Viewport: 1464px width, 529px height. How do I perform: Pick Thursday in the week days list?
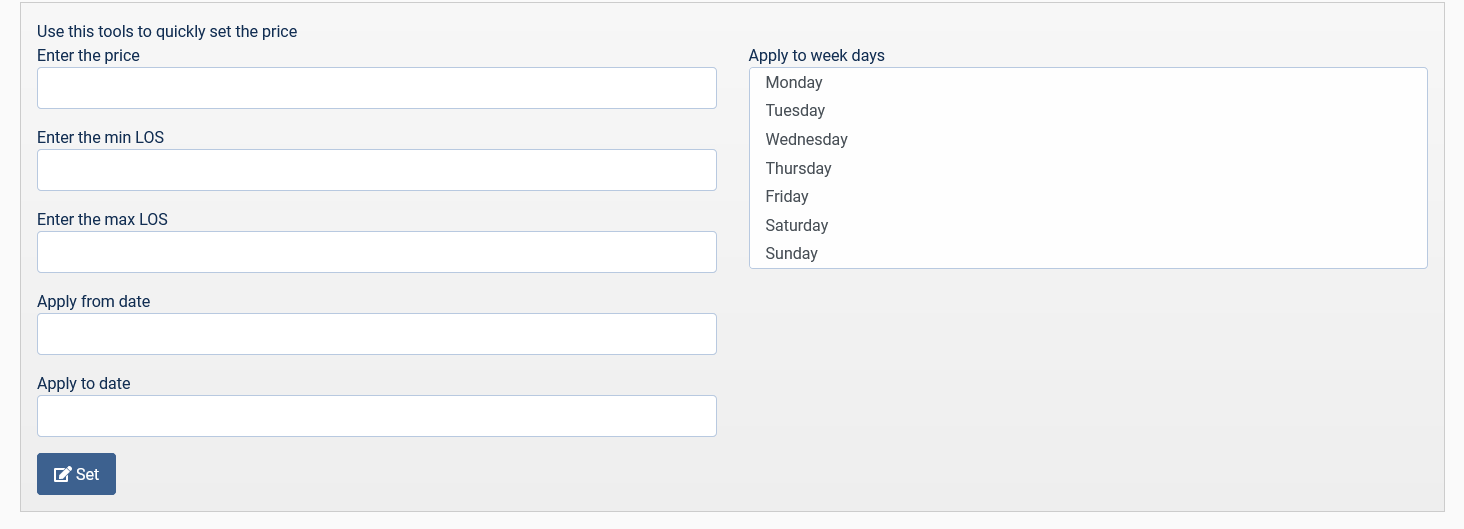click(798, 168)
